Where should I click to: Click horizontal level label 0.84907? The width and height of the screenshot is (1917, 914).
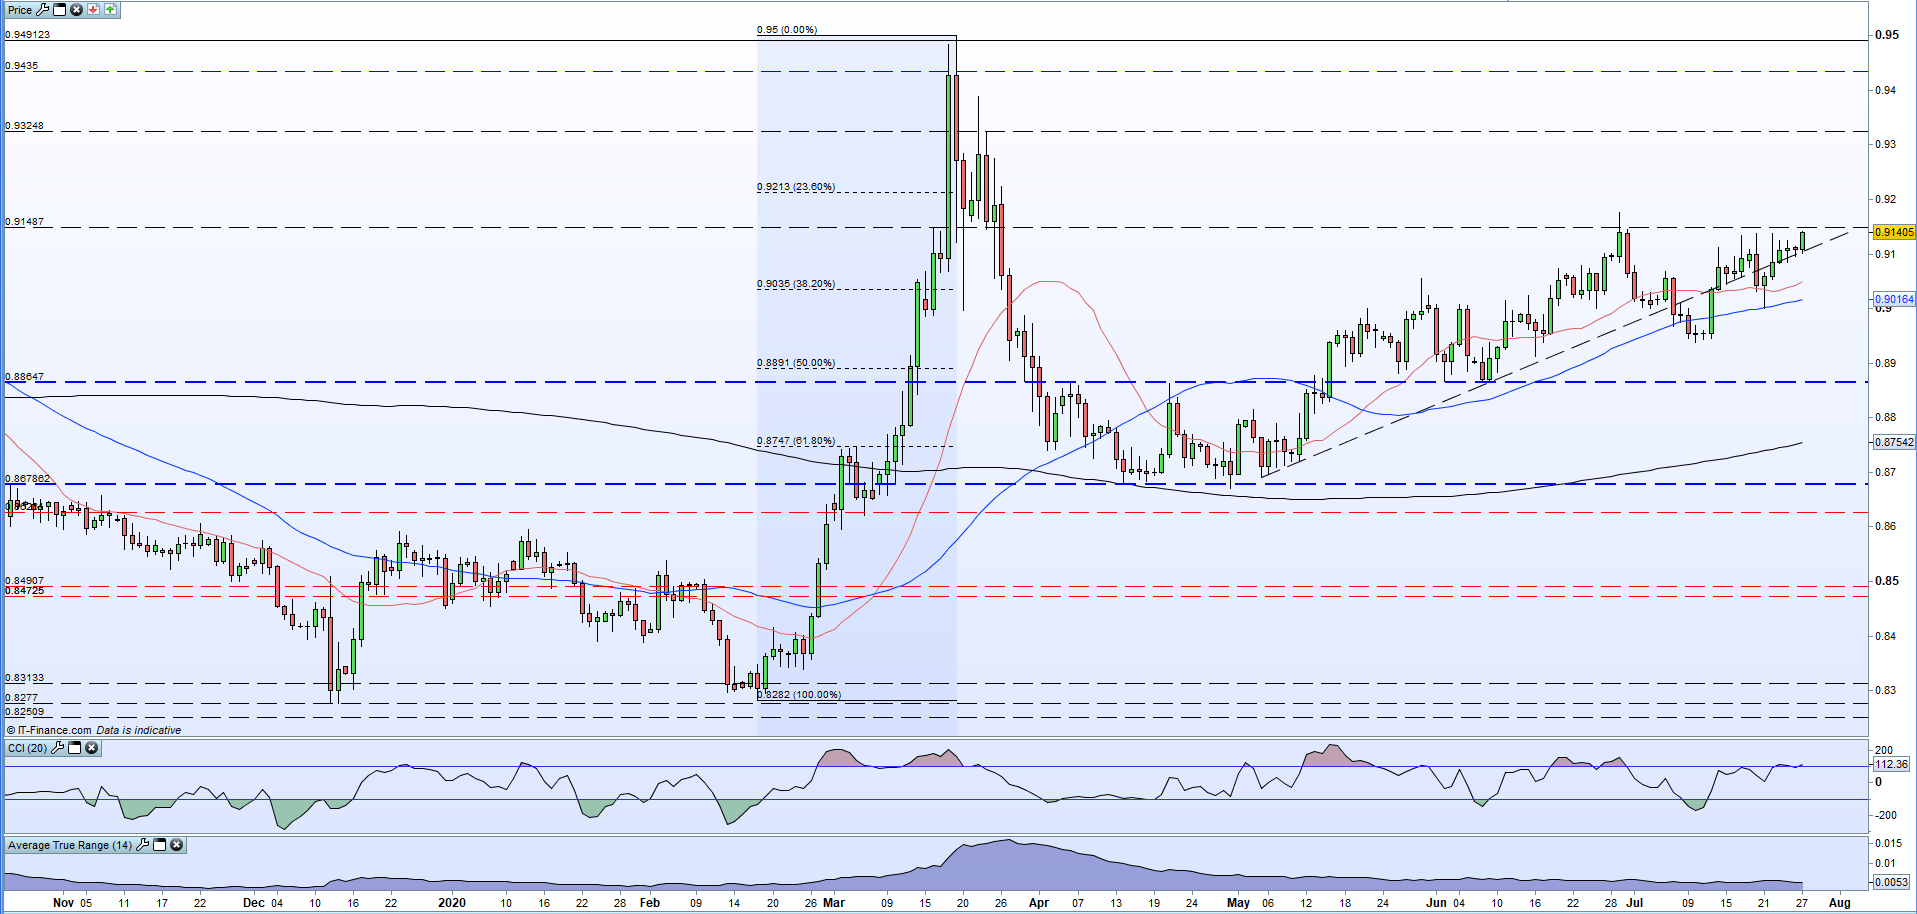tap(25, 580)
